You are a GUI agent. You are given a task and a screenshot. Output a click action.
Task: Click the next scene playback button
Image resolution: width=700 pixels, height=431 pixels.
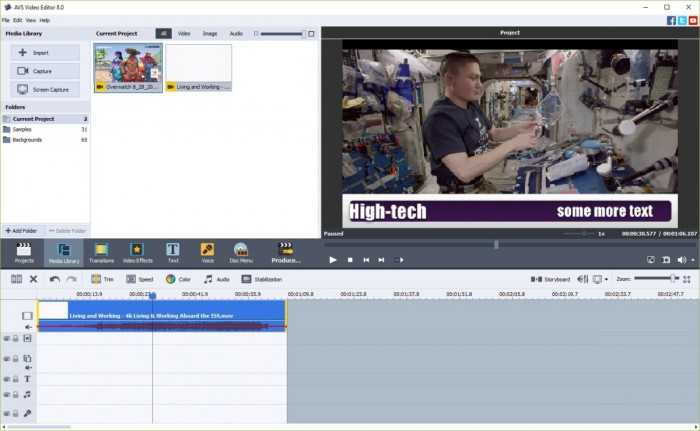point(399,259)
